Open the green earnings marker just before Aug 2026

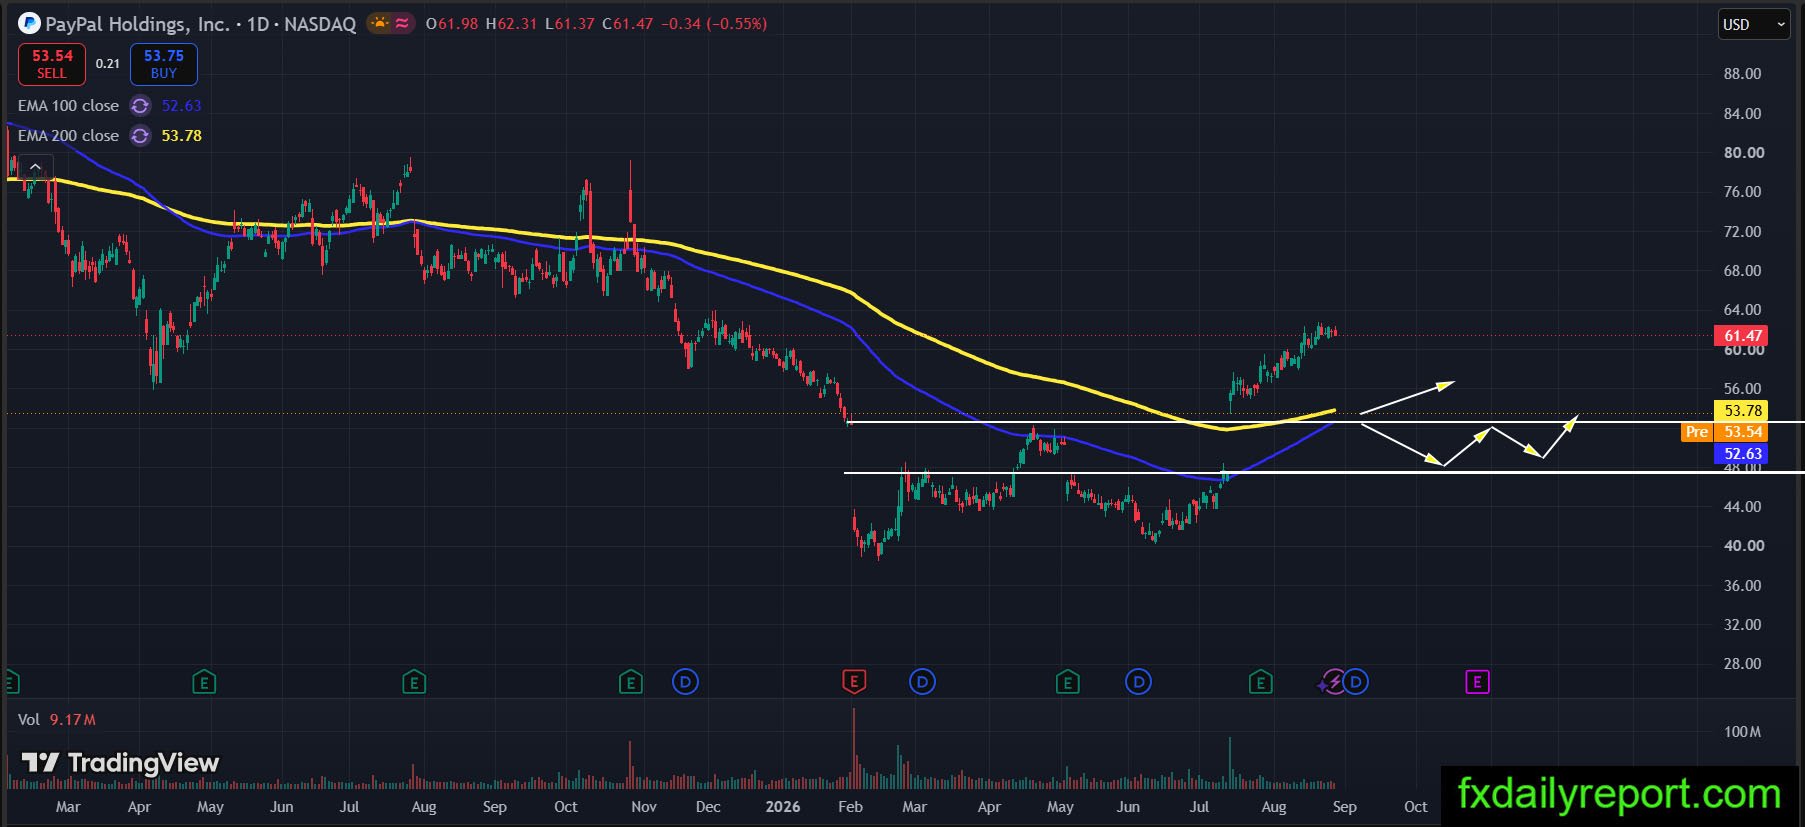pos(1260,682)
